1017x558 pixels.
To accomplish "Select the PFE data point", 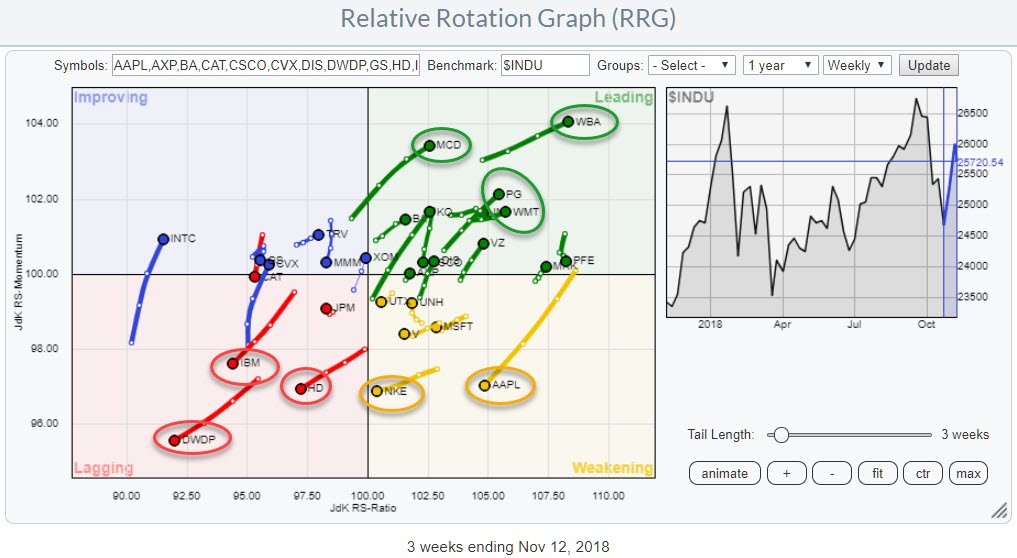I will (566, 261).
